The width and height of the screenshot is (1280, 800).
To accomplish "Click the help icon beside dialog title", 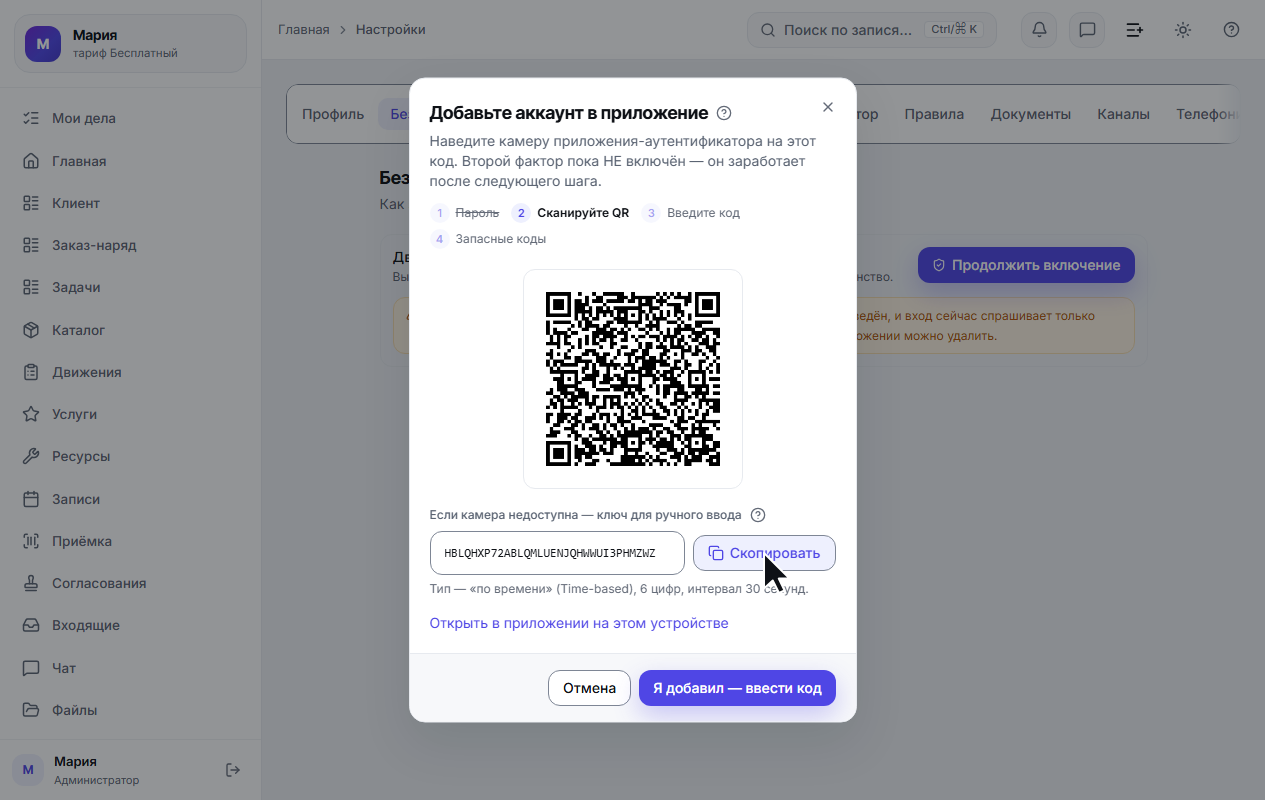I will (x=725, y=113).
